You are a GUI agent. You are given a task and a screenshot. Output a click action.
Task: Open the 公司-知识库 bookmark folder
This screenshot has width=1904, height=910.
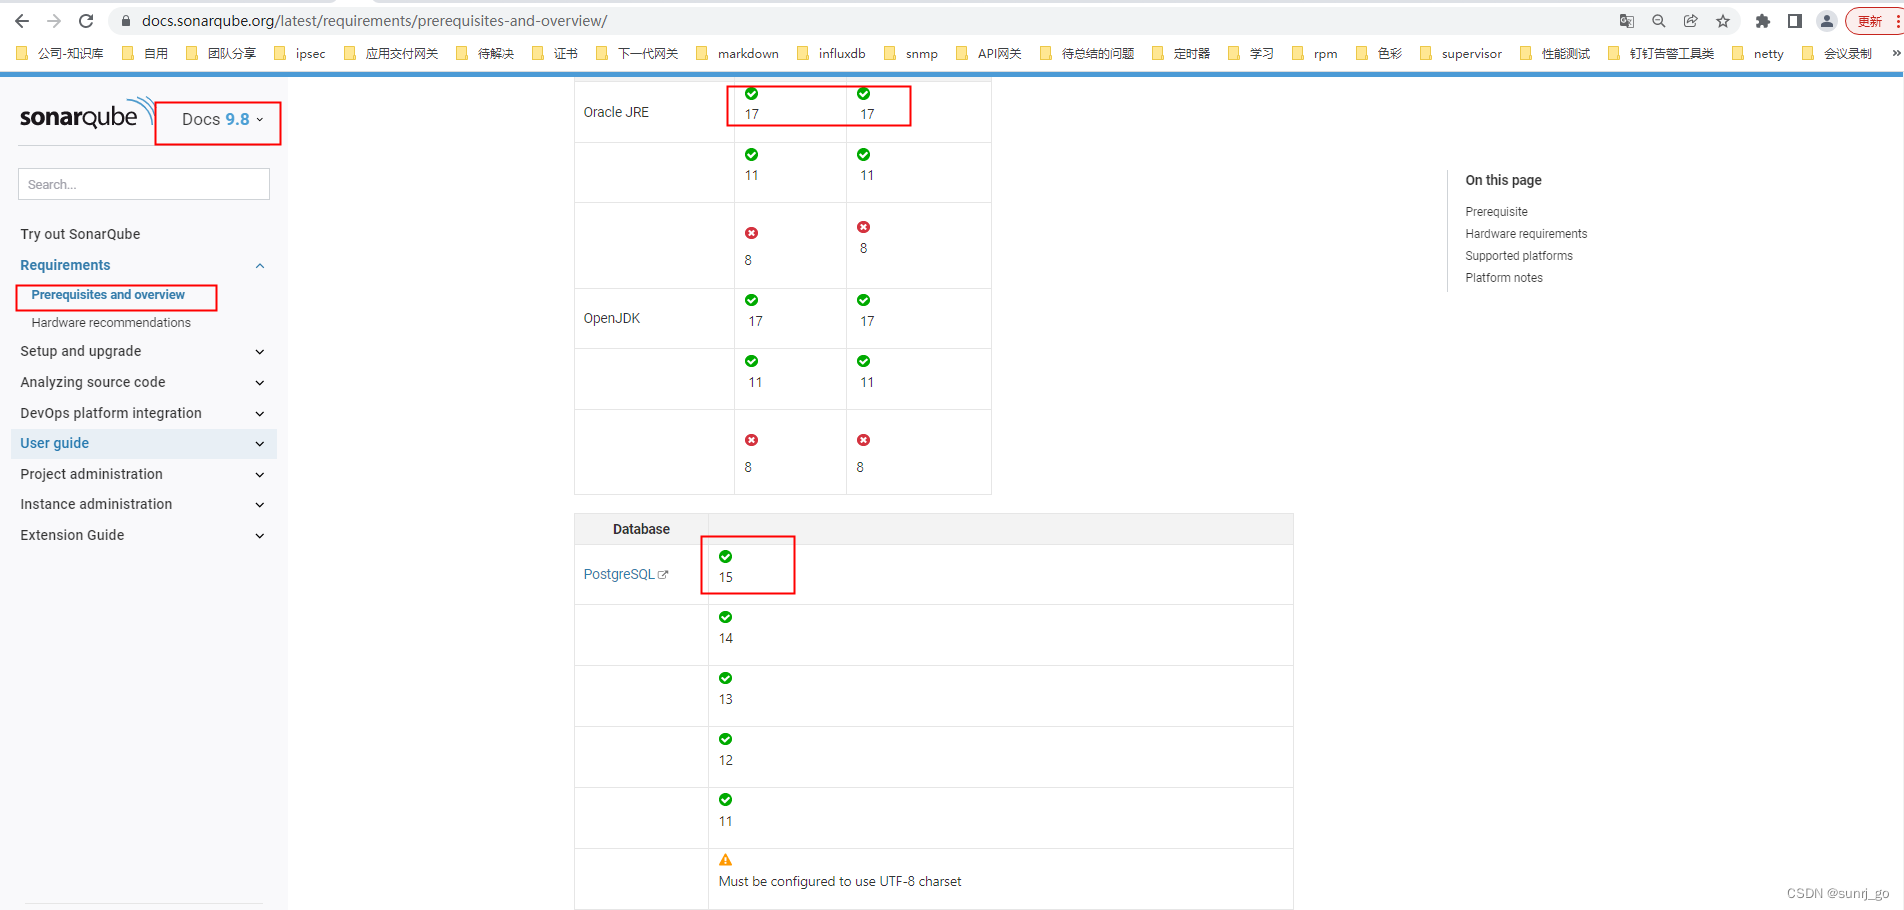pyautogui.click(x=60, y=54)
